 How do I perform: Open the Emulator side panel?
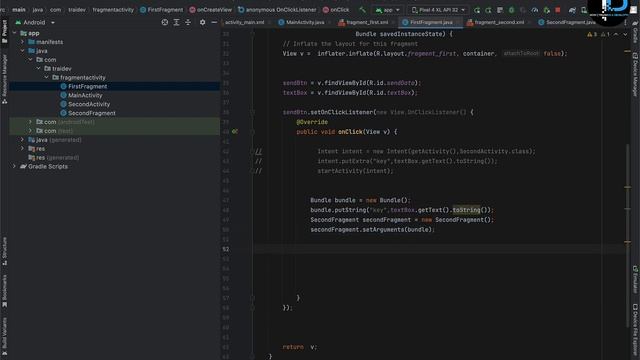(635, 279)
